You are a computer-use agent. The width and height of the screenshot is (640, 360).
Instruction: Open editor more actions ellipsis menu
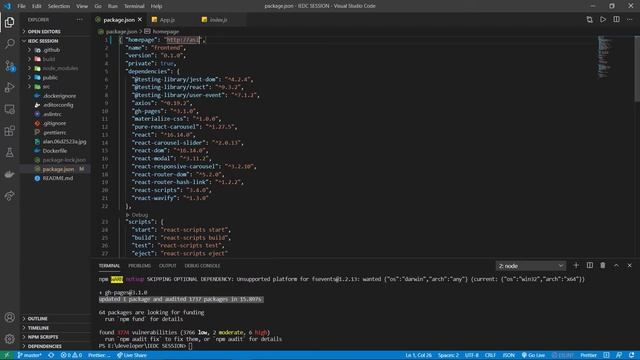click(630, 20)
